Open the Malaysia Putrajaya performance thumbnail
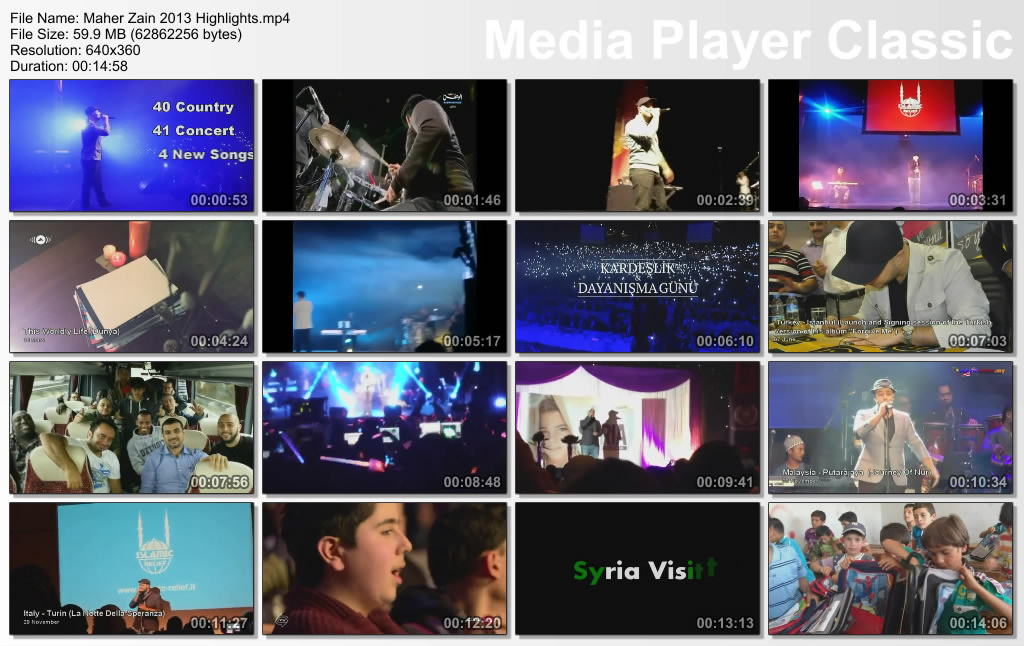1024x646 pixels. coord(890,427)
